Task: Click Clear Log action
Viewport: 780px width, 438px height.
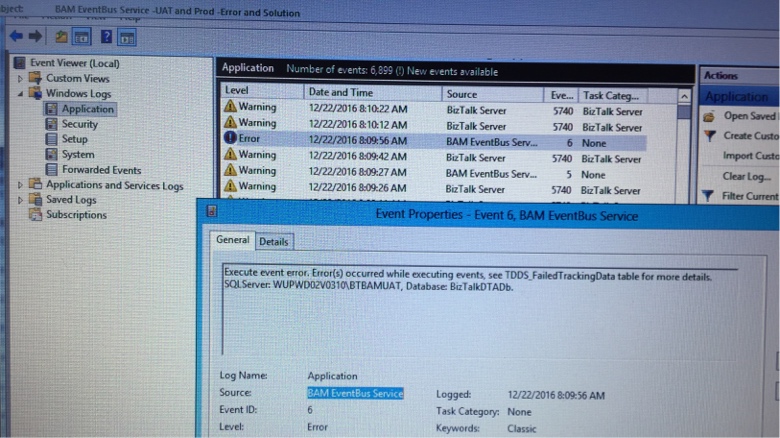Action: coord(747,176)
